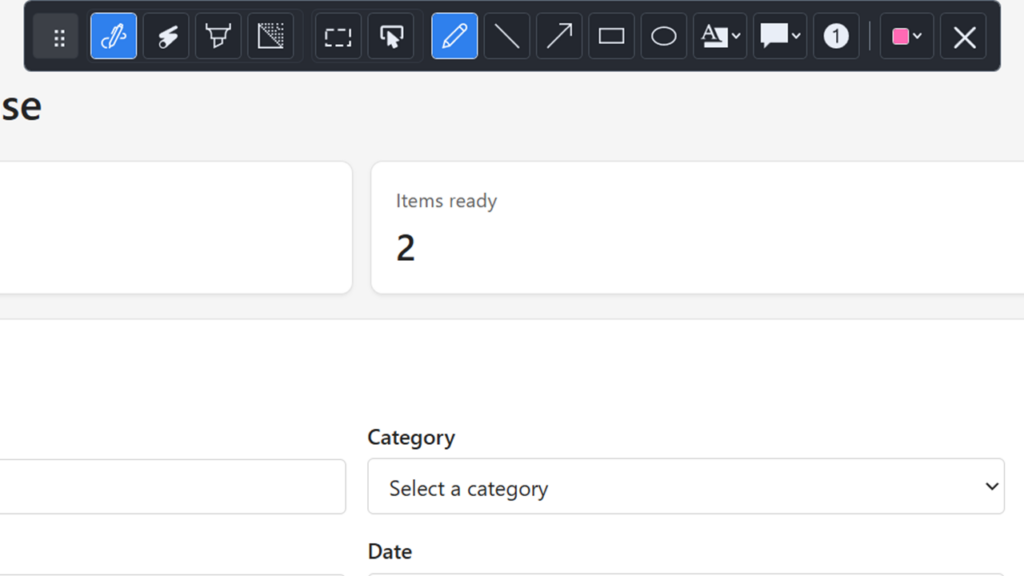Select the highlighter marker tool
This screenshot has height=576, width=1024.
[x=218, y=37]
